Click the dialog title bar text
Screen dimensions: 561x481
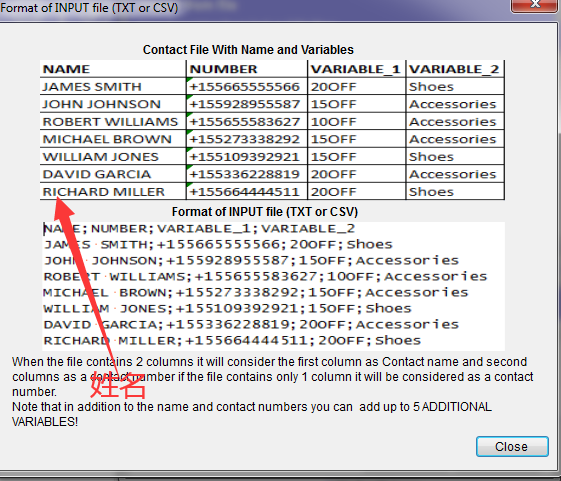coord(89,8)
